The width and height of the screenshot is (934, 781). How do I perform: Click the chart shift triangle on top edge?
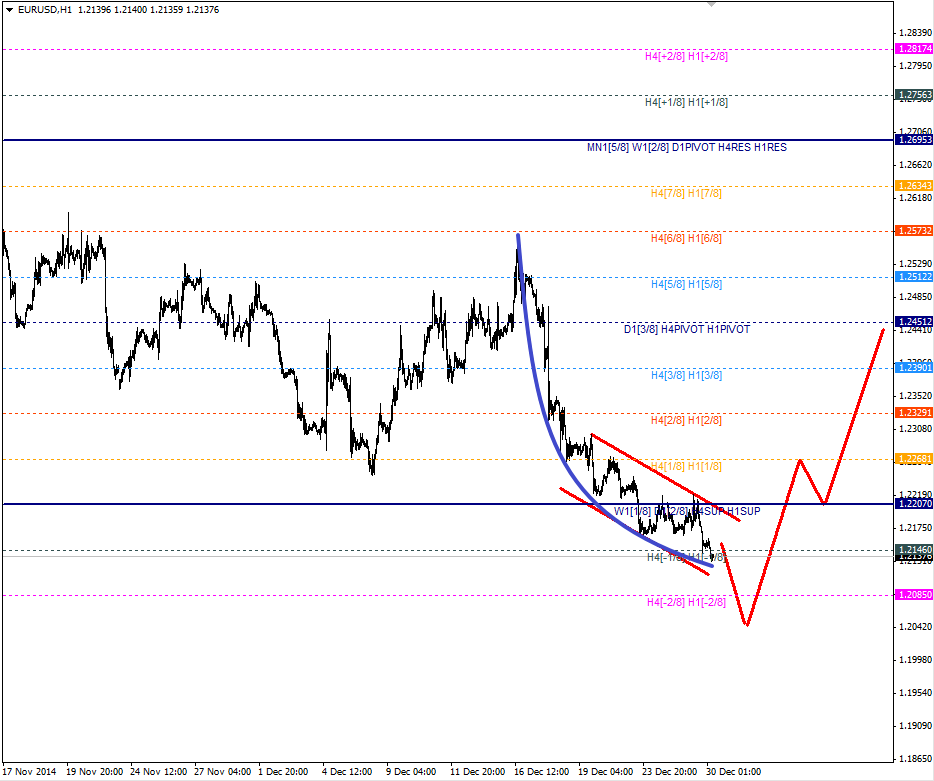click(711, 4)
